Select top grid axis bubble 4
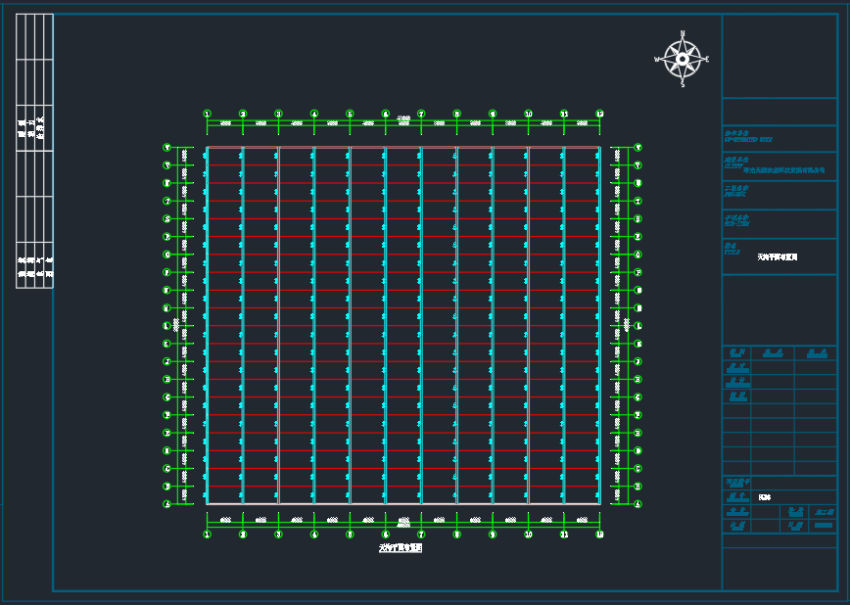 [314, 114]
